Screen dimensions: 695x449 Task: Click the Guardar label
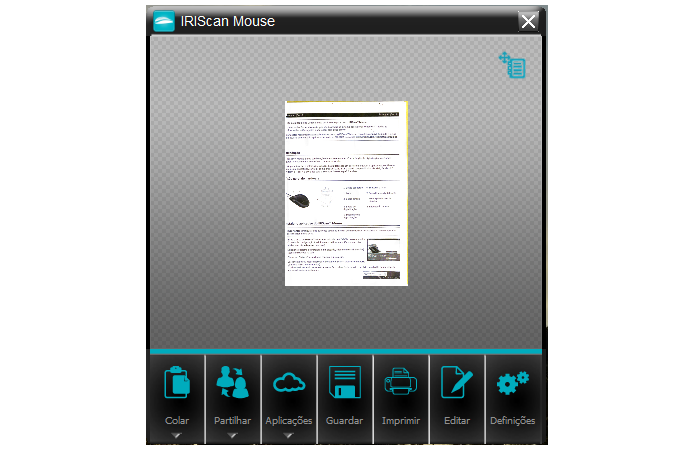click(x=344, y=421)
